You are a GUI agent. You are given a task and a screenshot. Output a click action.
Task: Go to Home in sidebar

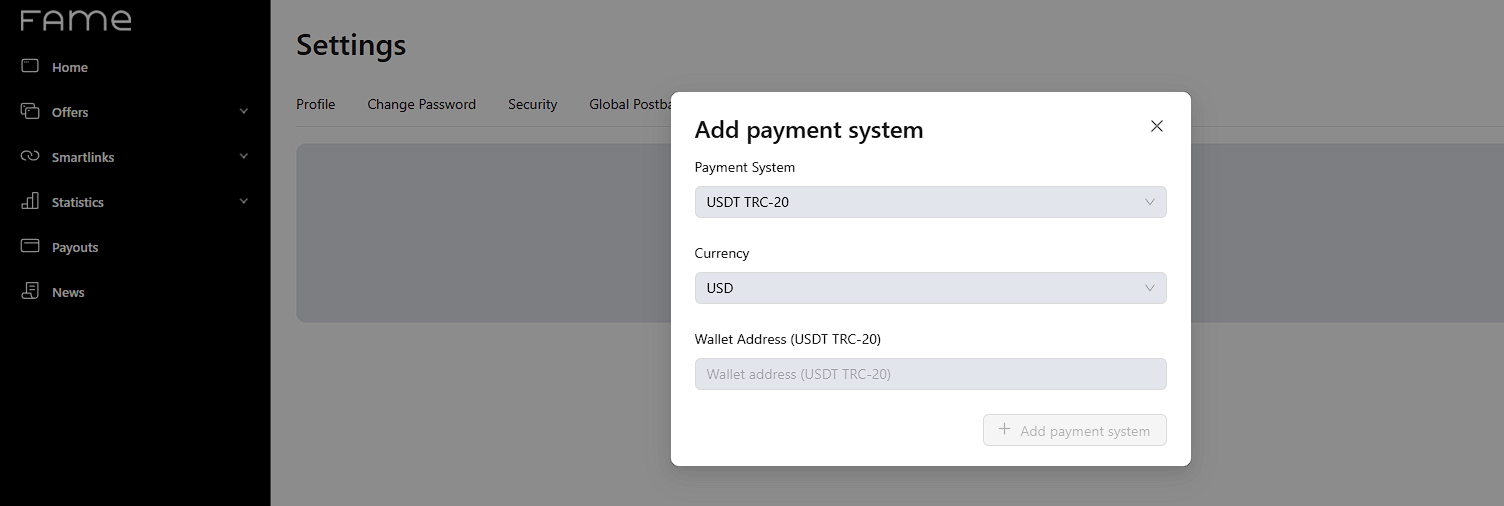point(70,67)
